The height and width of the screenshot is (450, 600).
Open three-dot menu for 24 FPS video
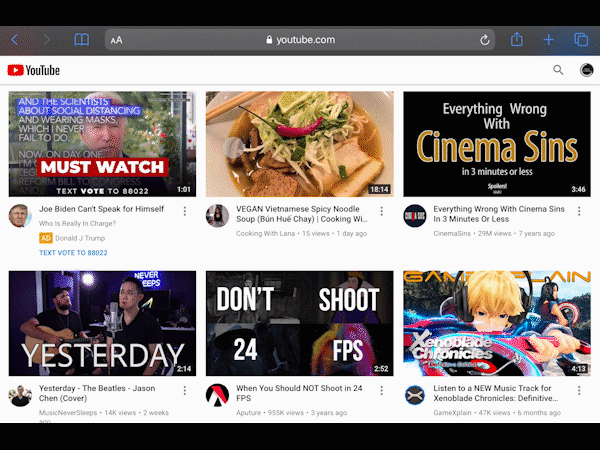382,391
